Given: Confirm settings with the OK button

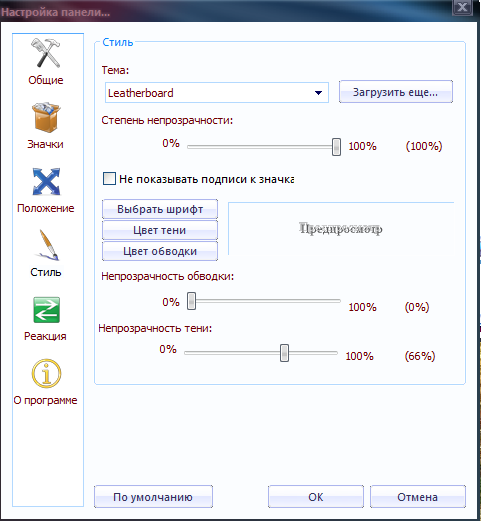Looking at the screenshot, I should (x=316, y=497).
